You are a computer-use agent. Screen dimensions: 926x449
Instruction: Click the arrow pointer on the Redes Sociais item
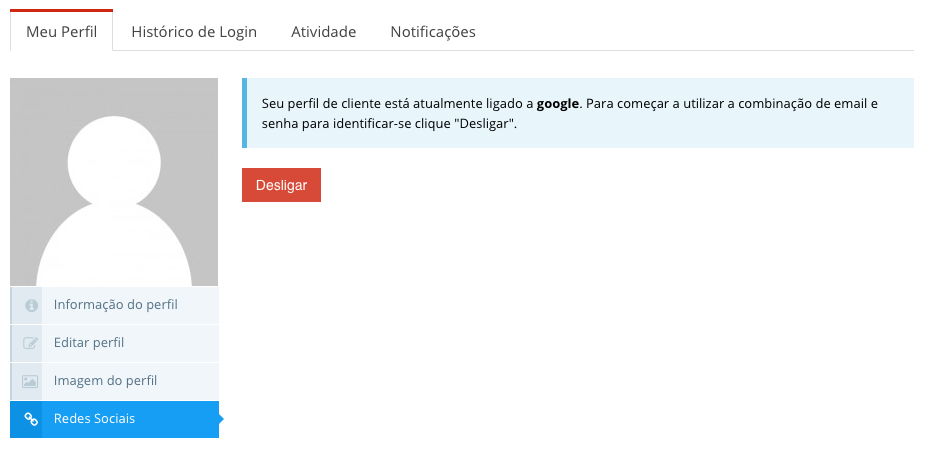pos(221,419)
